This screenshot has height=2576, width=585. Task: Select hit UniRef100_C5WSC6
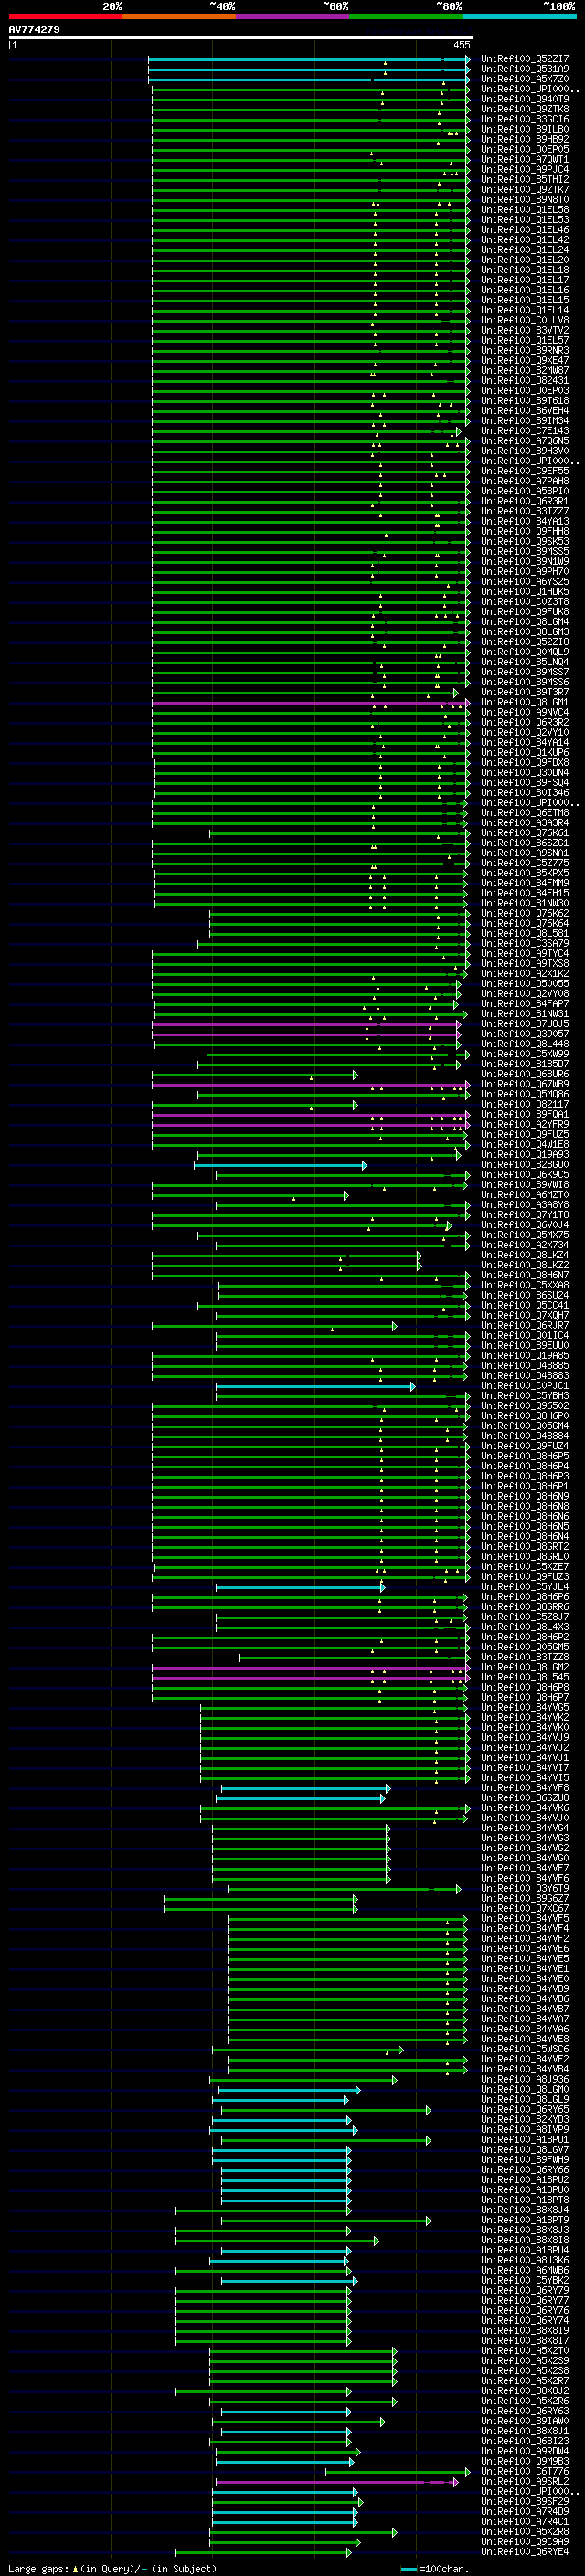pyautogui.click(x=525, y=2050)
